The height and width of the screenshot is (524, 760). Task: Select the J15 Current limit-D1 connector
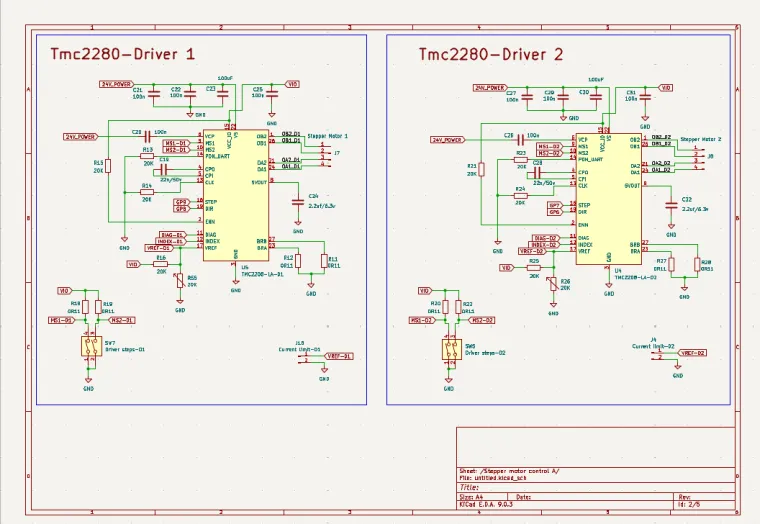click(302, 356)
